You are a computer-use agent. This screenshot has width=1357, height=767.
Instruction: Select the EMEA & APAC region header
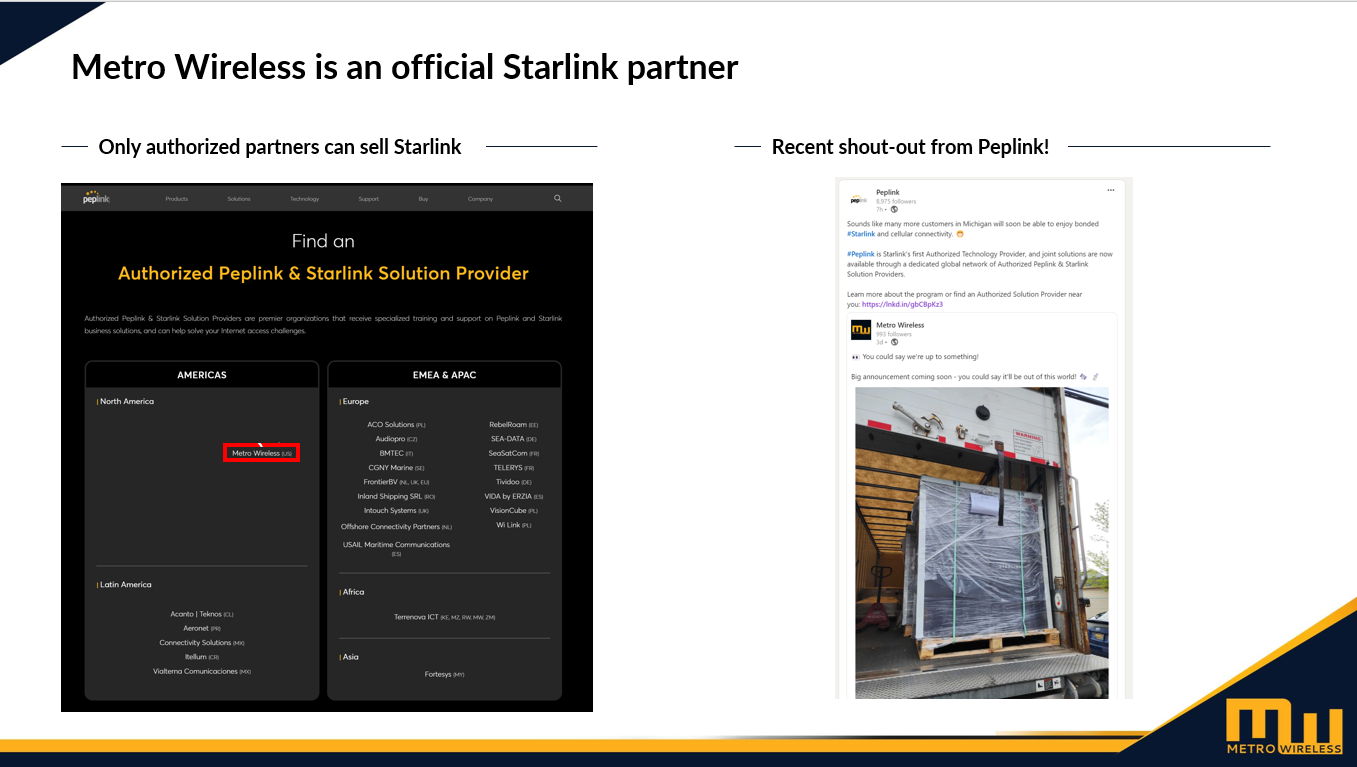pyautogui.click(x=445, y=375)
